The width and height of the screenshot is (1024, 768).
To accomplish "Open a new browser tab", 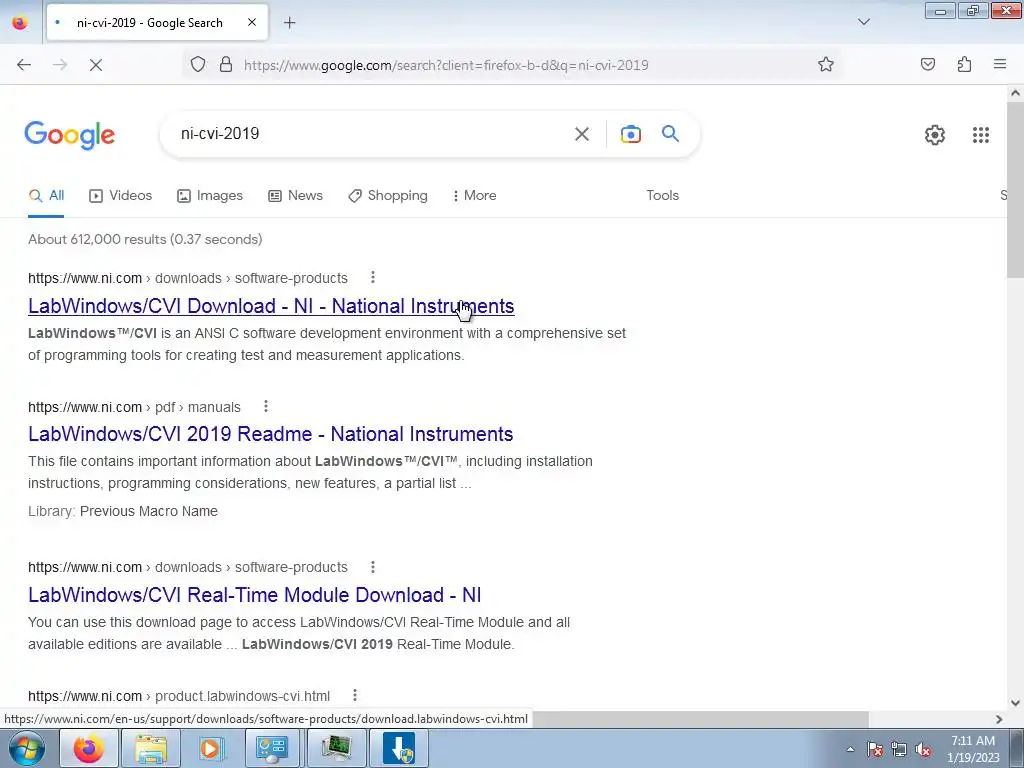I will 289,23.
